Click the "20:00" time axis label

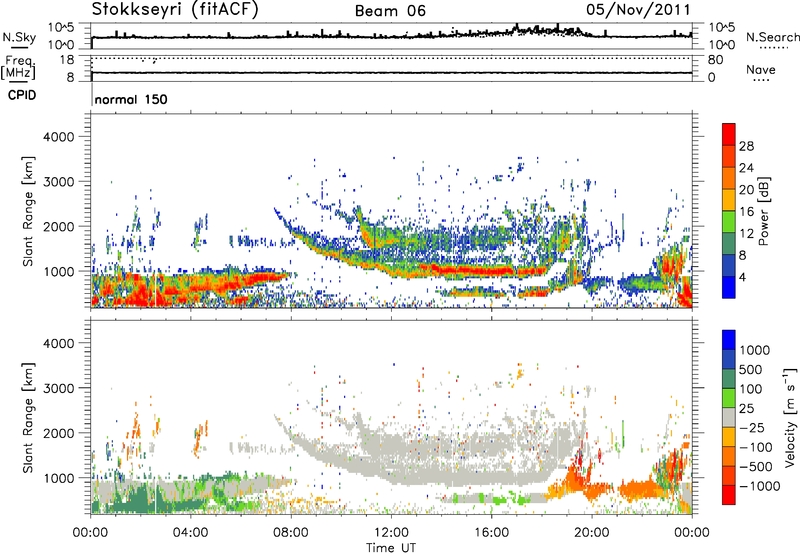[x=591, y=533]
